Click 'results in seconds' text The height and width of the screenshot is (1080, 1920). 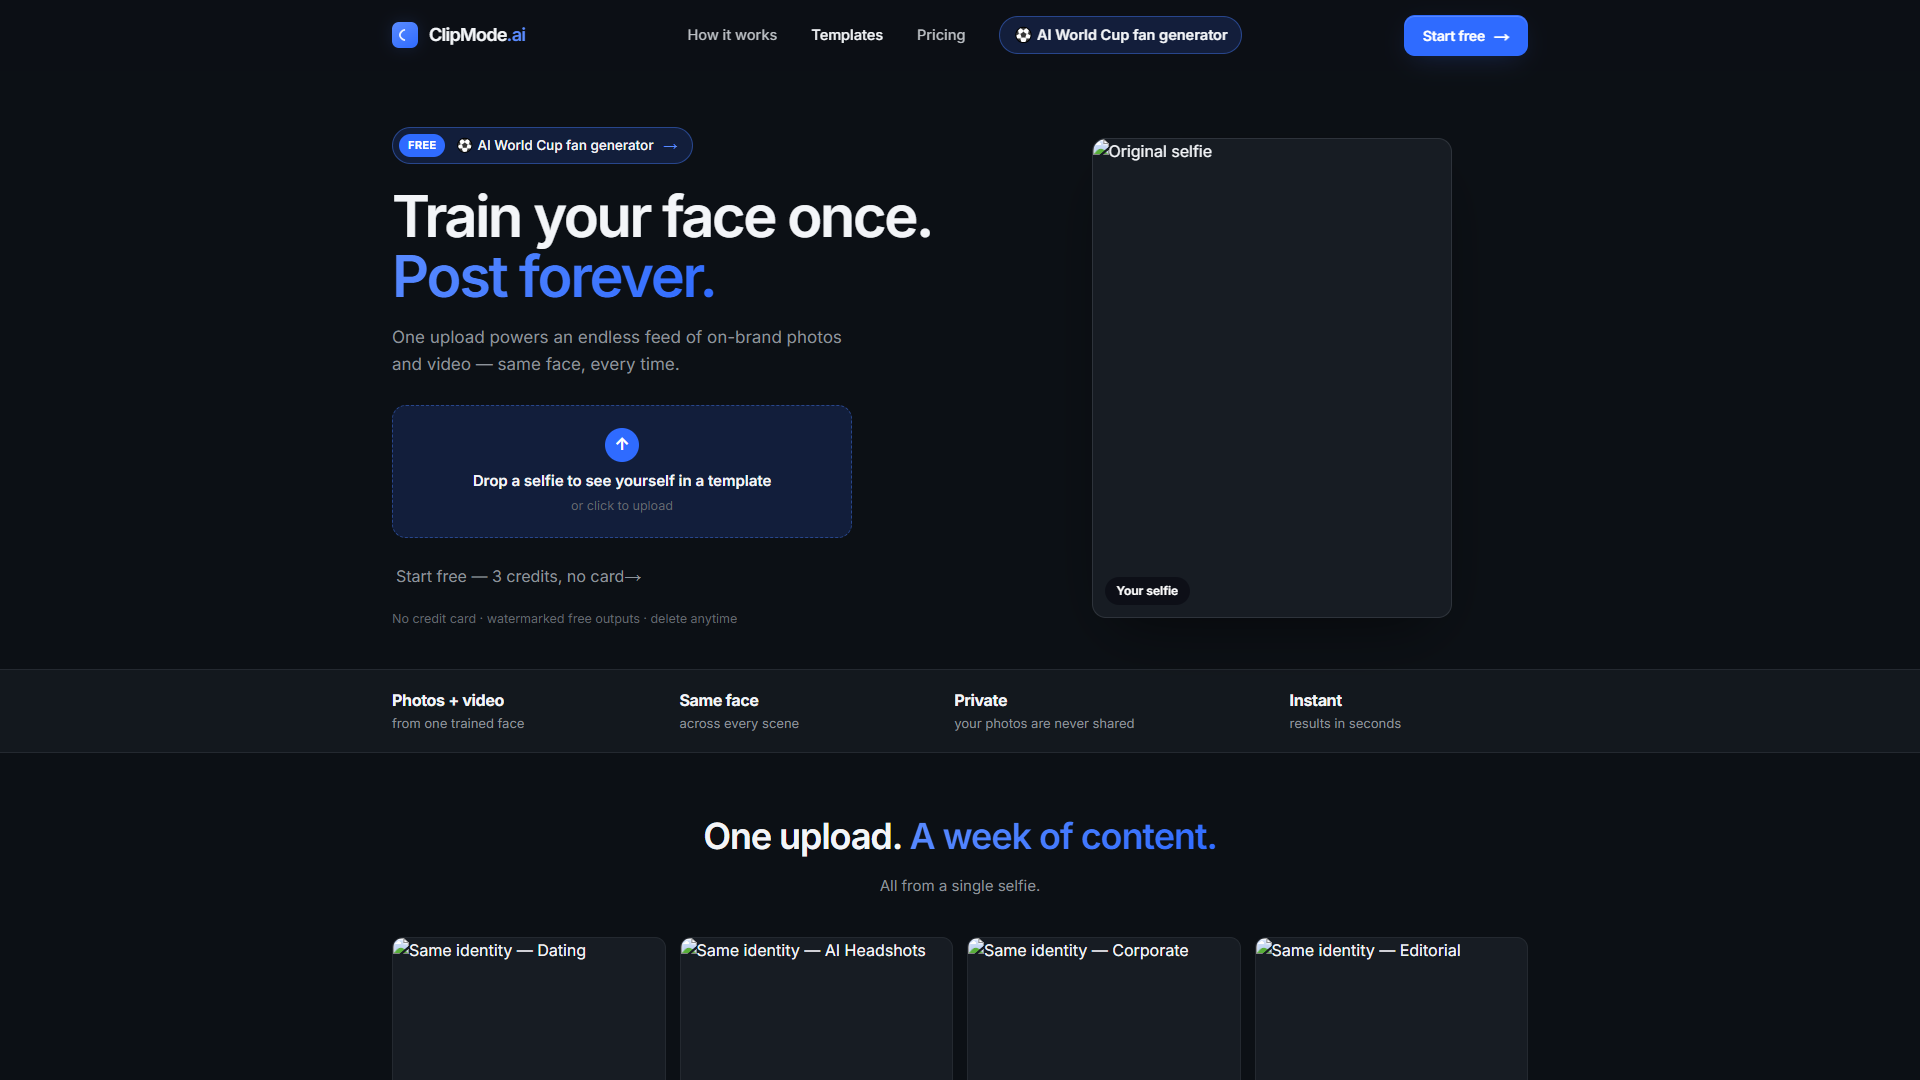tap(1345, 724)
